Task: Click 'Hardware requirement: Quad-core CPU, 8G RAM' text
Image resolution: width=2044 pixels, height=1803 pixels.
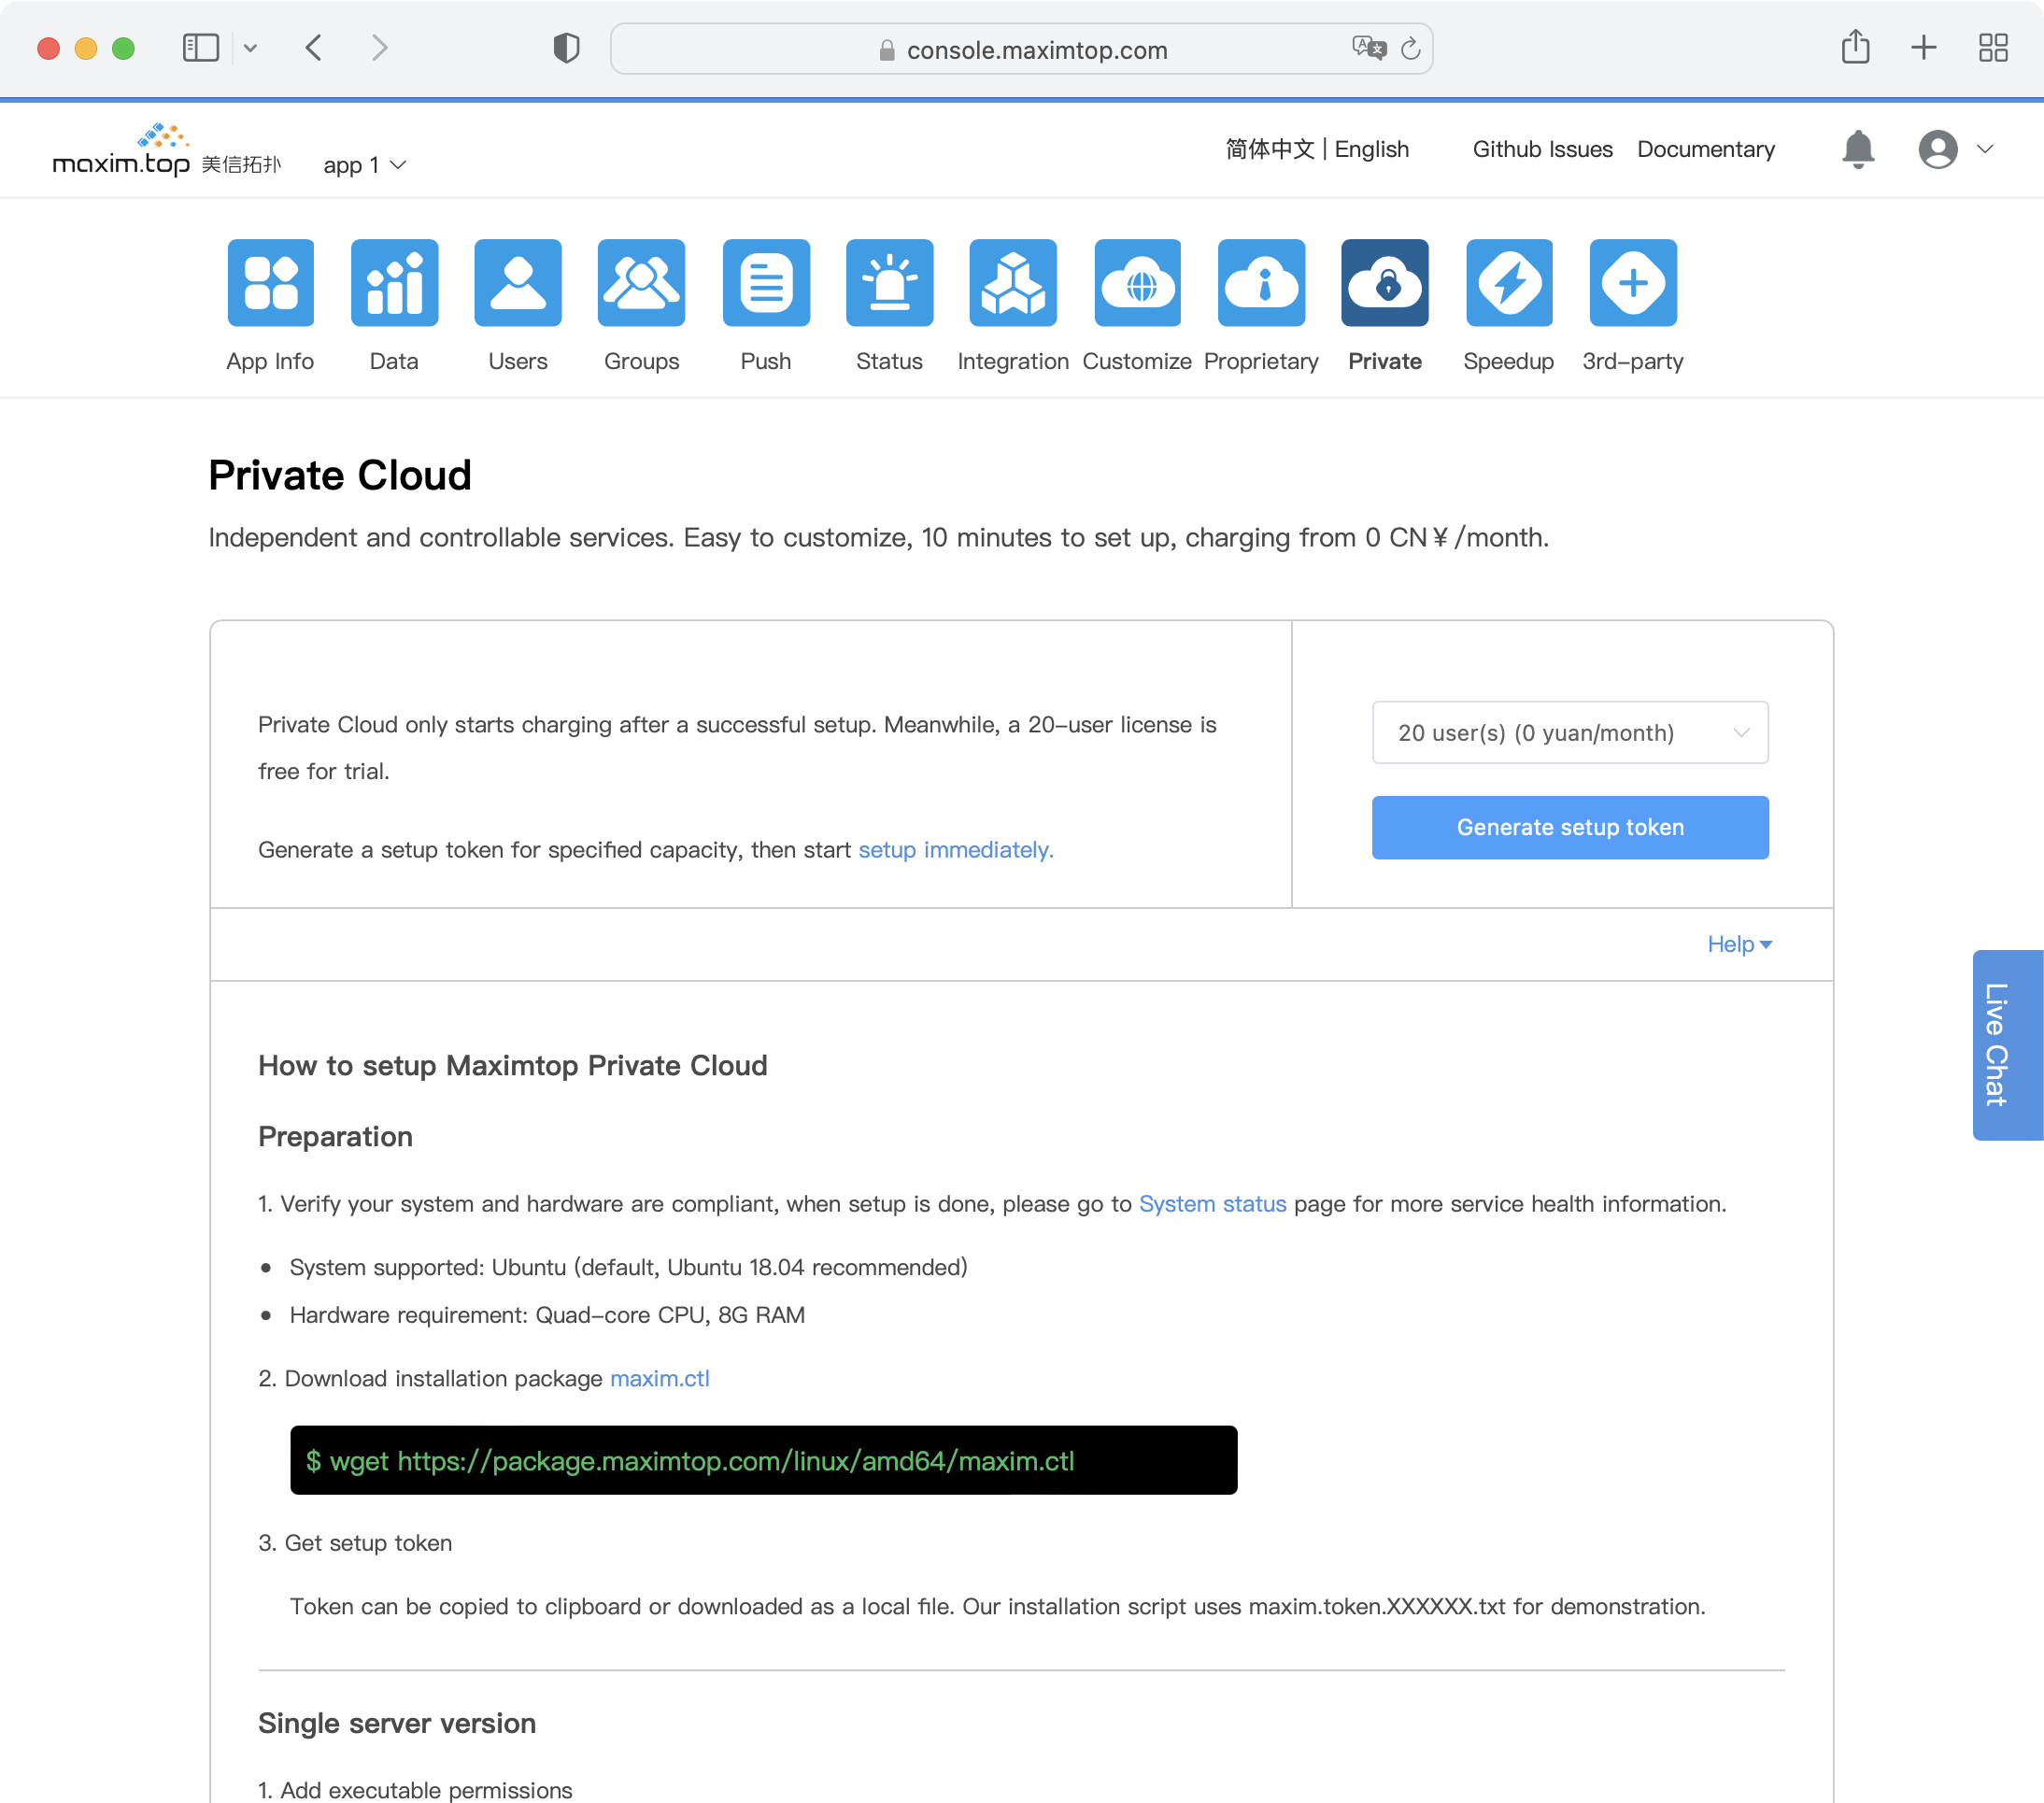Action: [x=547, y=1315]
